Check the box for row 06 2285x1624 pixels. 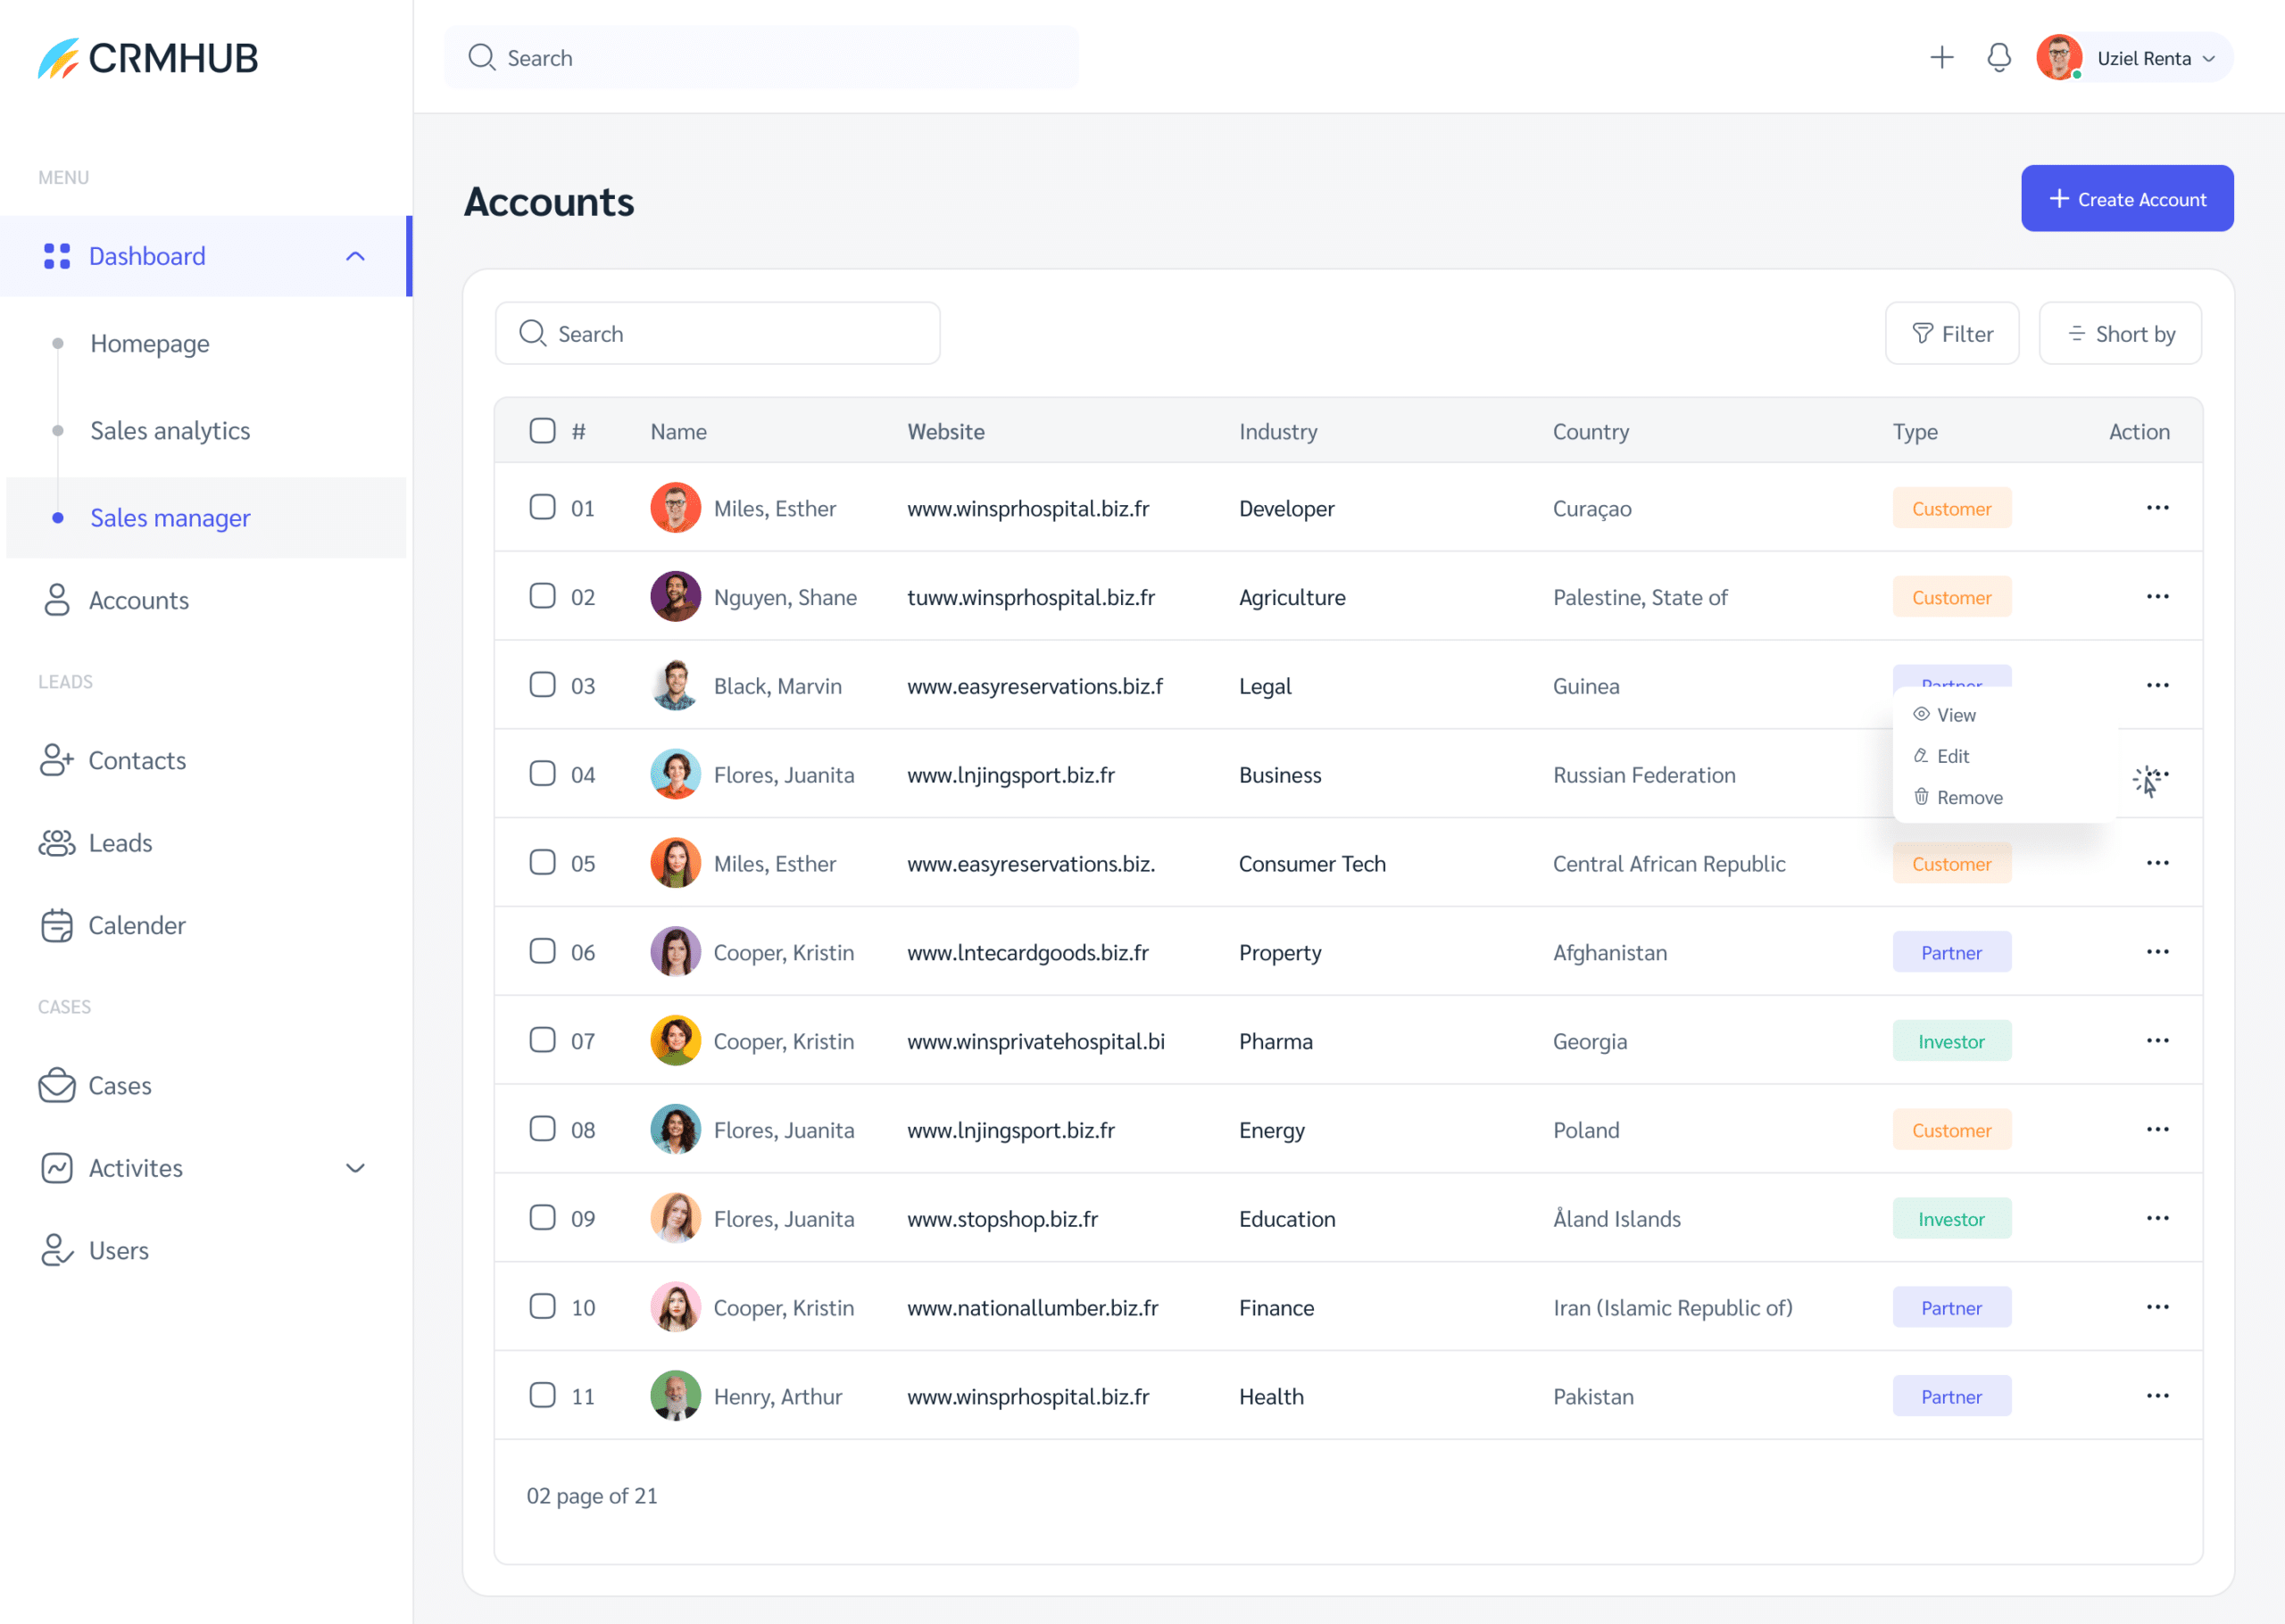pos(542,951)
